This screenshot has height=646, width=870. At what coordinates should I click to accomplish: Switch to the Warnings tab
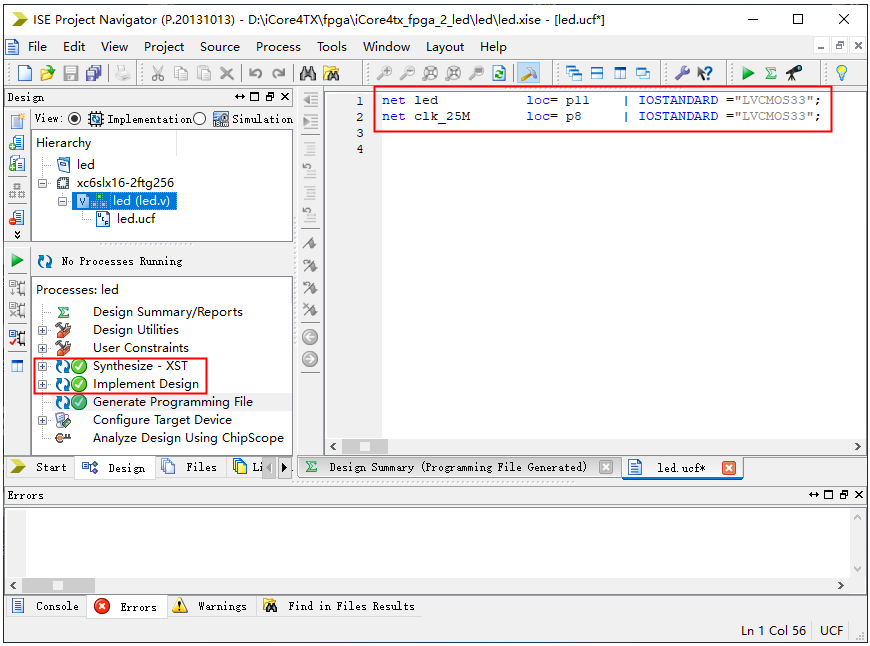210,606
